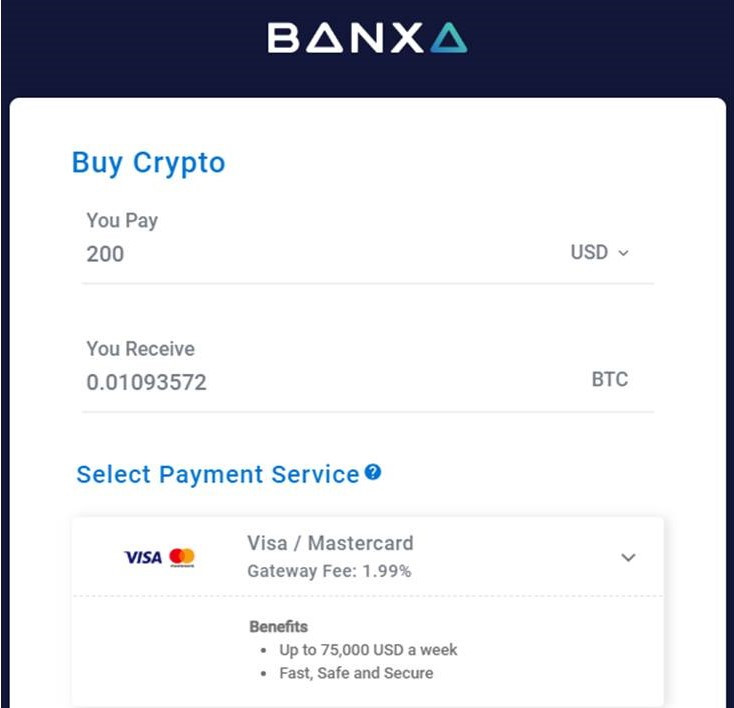Screen dimensions: 734x708
Task: Click the BANXA logo in header
Action: click(x=367, y=37)
